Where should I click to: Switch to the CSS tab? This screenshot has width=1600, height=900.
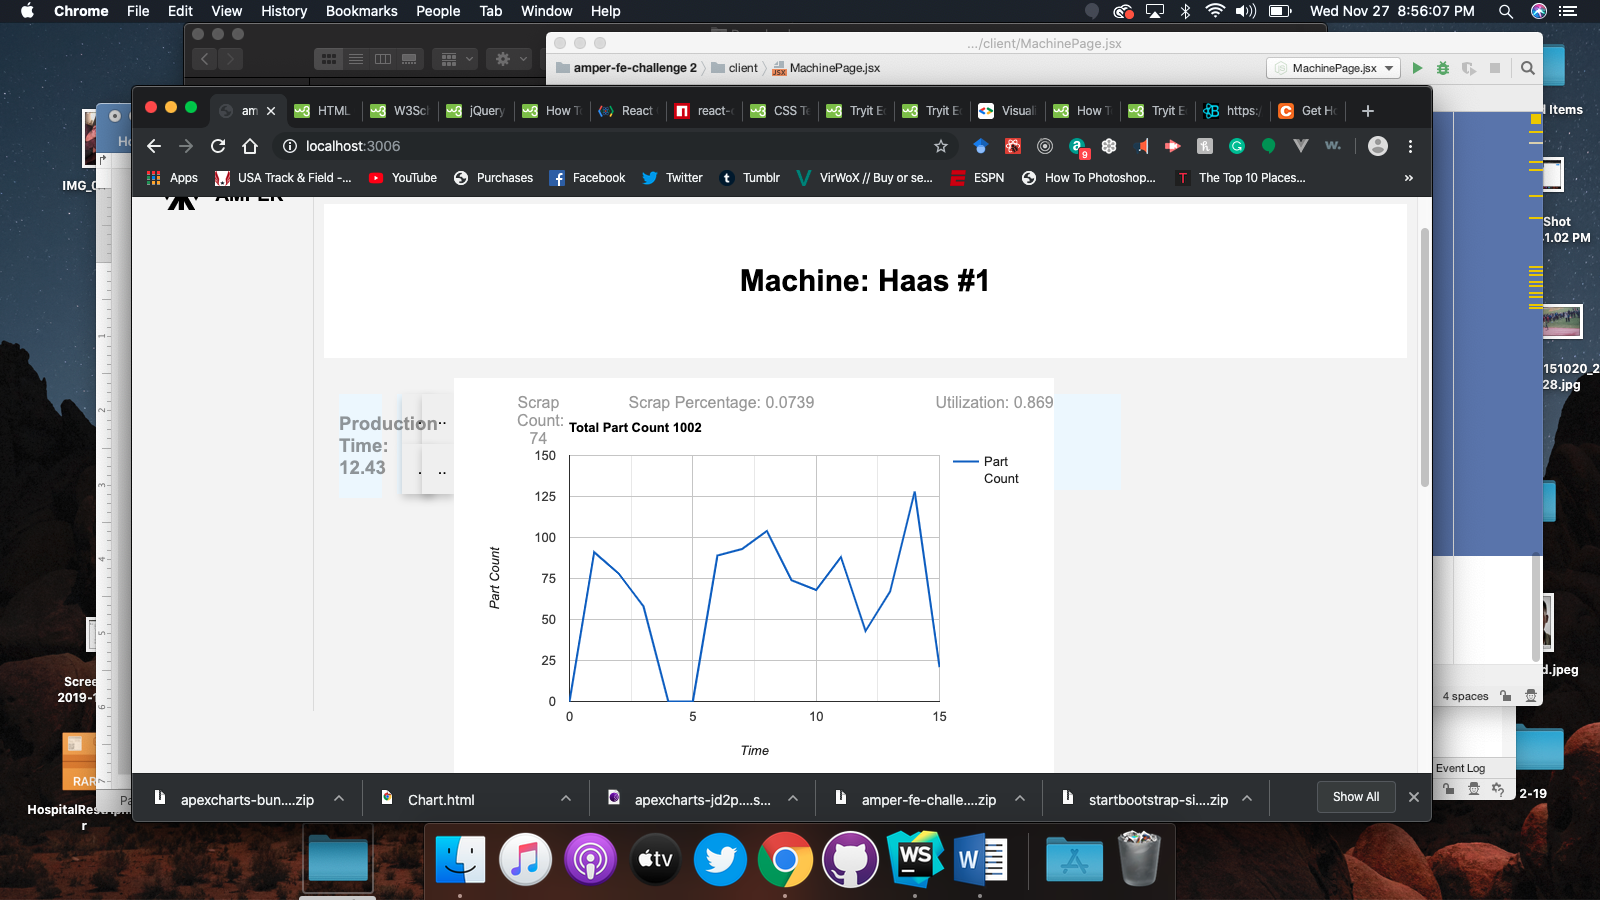coord(780,111)
